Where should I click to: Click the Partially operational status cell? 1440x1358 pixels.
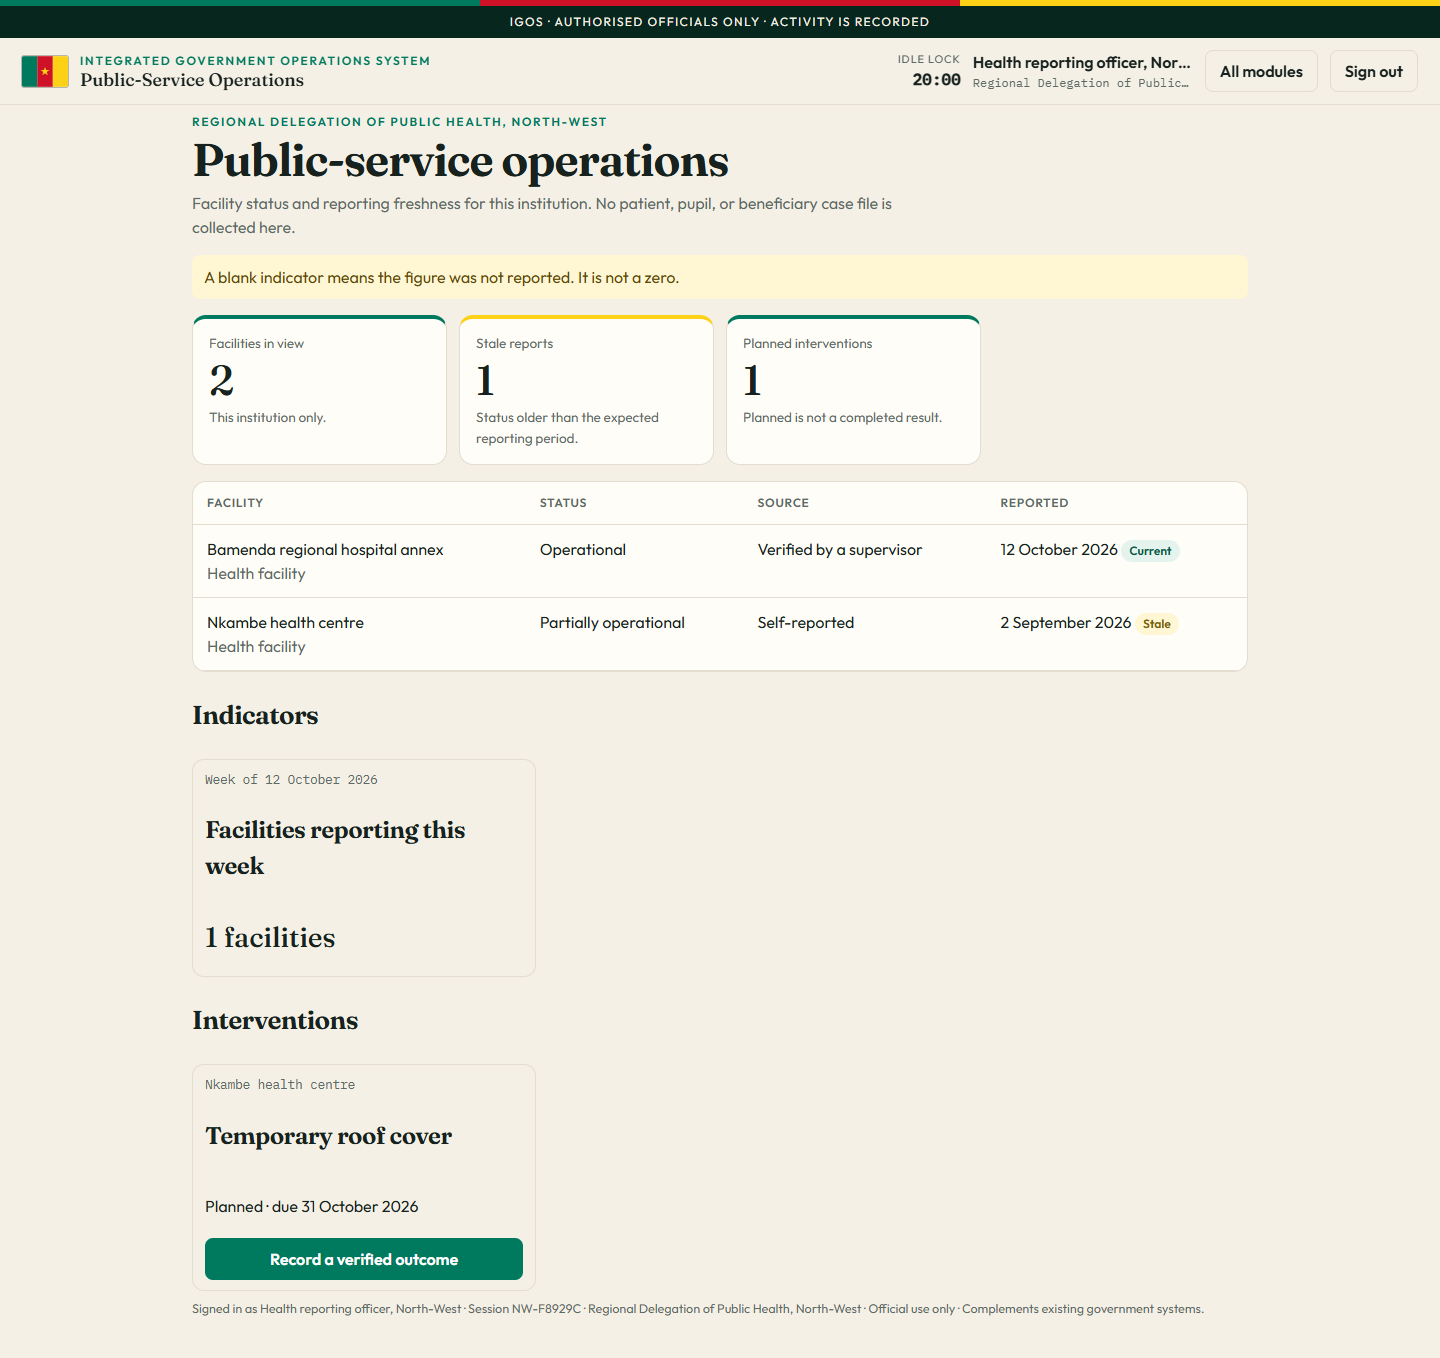[612, 623]
